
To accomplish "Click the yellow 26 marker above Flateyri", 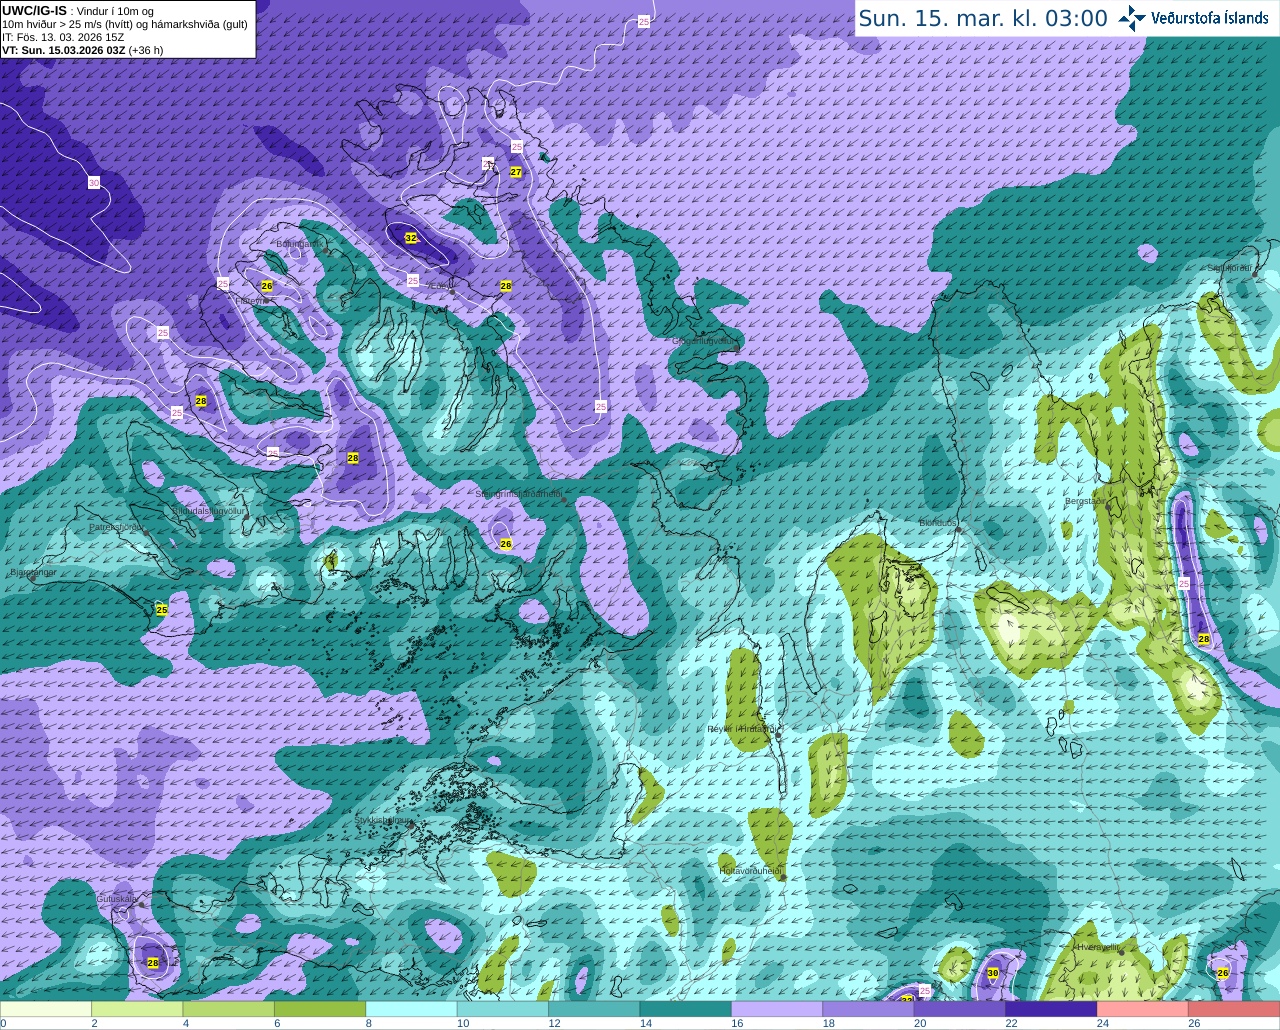I will click(267, 286).
